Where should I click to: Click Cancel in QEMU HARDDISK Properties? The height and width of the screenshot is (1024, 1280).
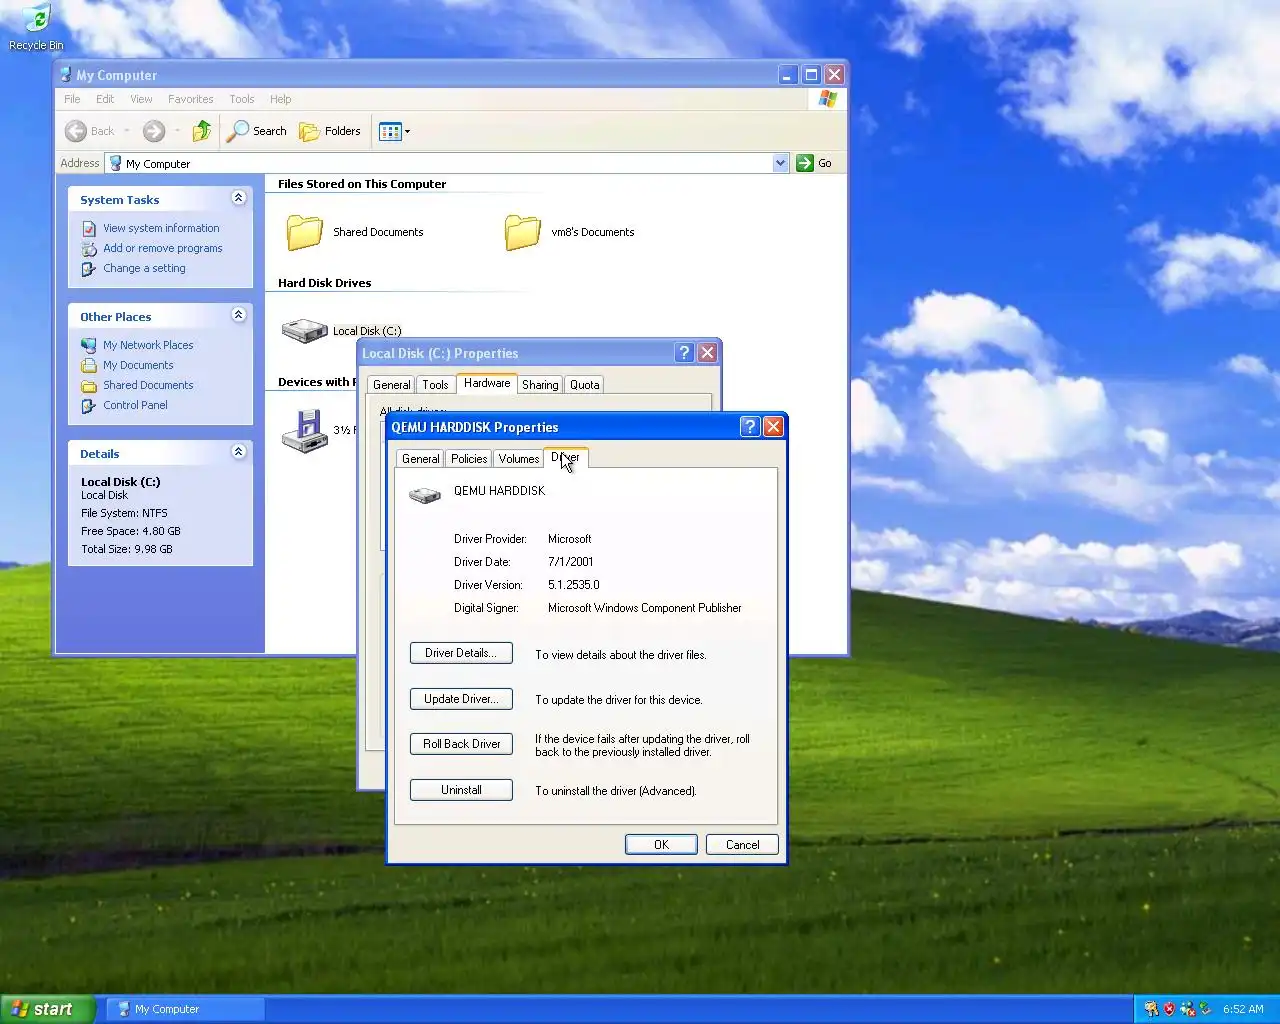(742, 845)
